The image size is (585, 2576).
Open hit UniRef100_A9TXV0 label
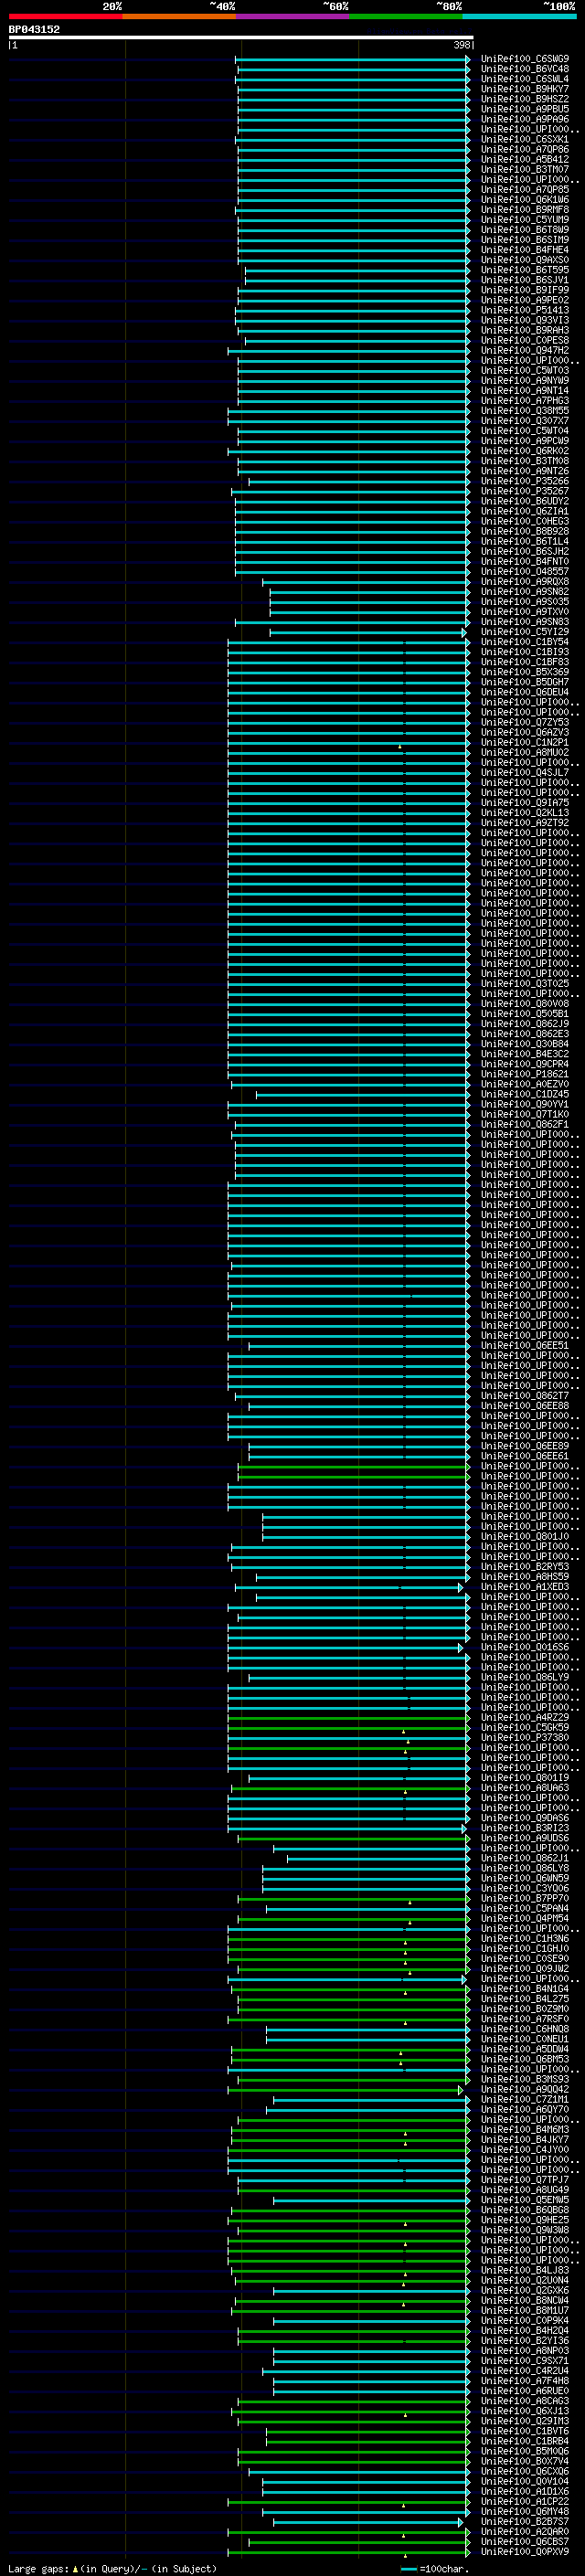(x=525, y=612)
